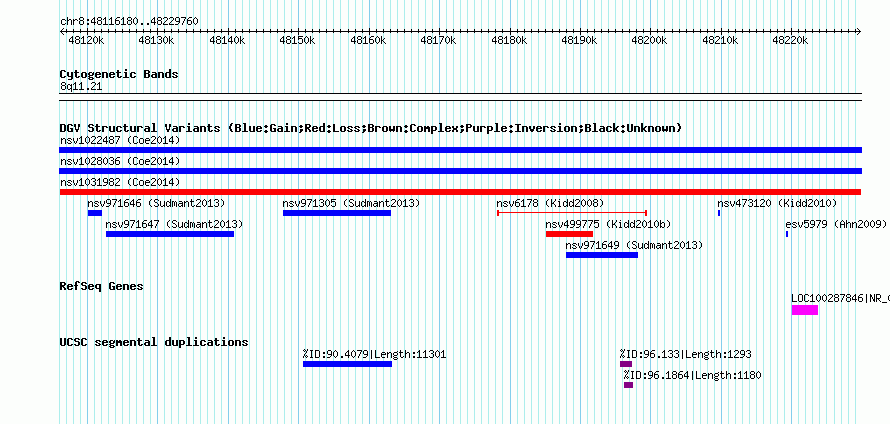The height and width of the screenshot is (424, 890).
Task: Click the LOC100287846|NR_ gene label
Action: coord(841,298)
